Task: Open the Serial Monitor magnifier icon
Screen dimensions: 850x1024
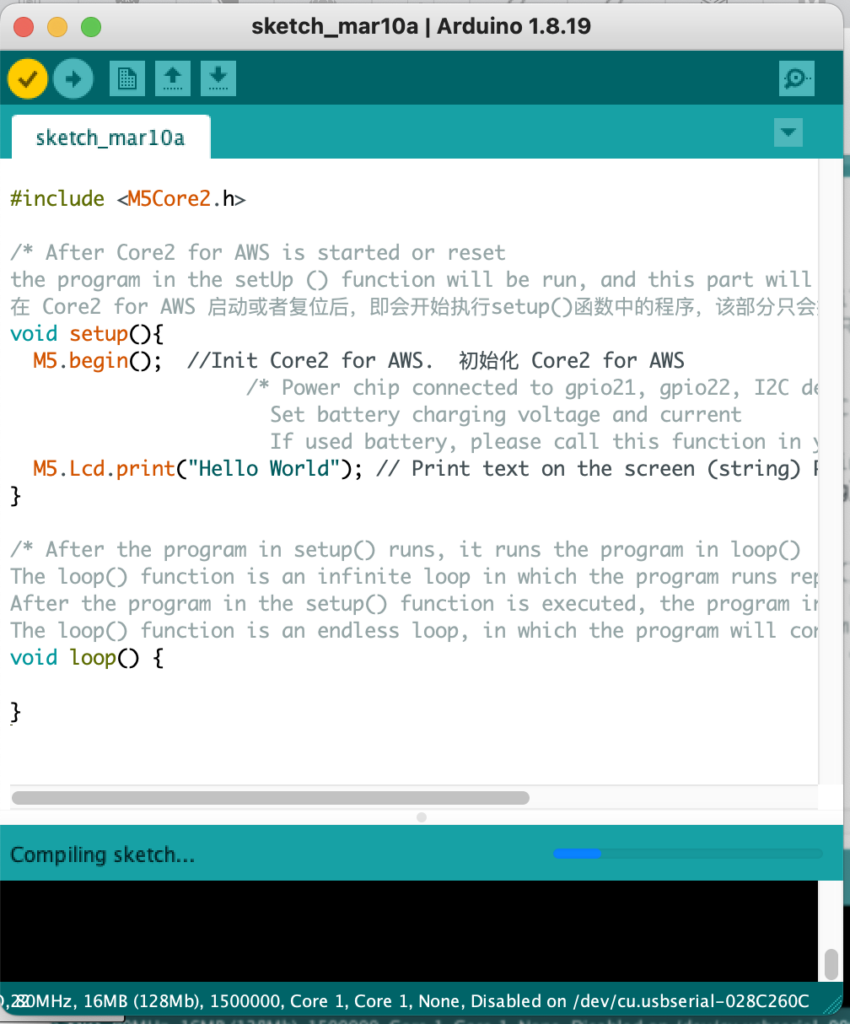Action: [x=796, y=78]
